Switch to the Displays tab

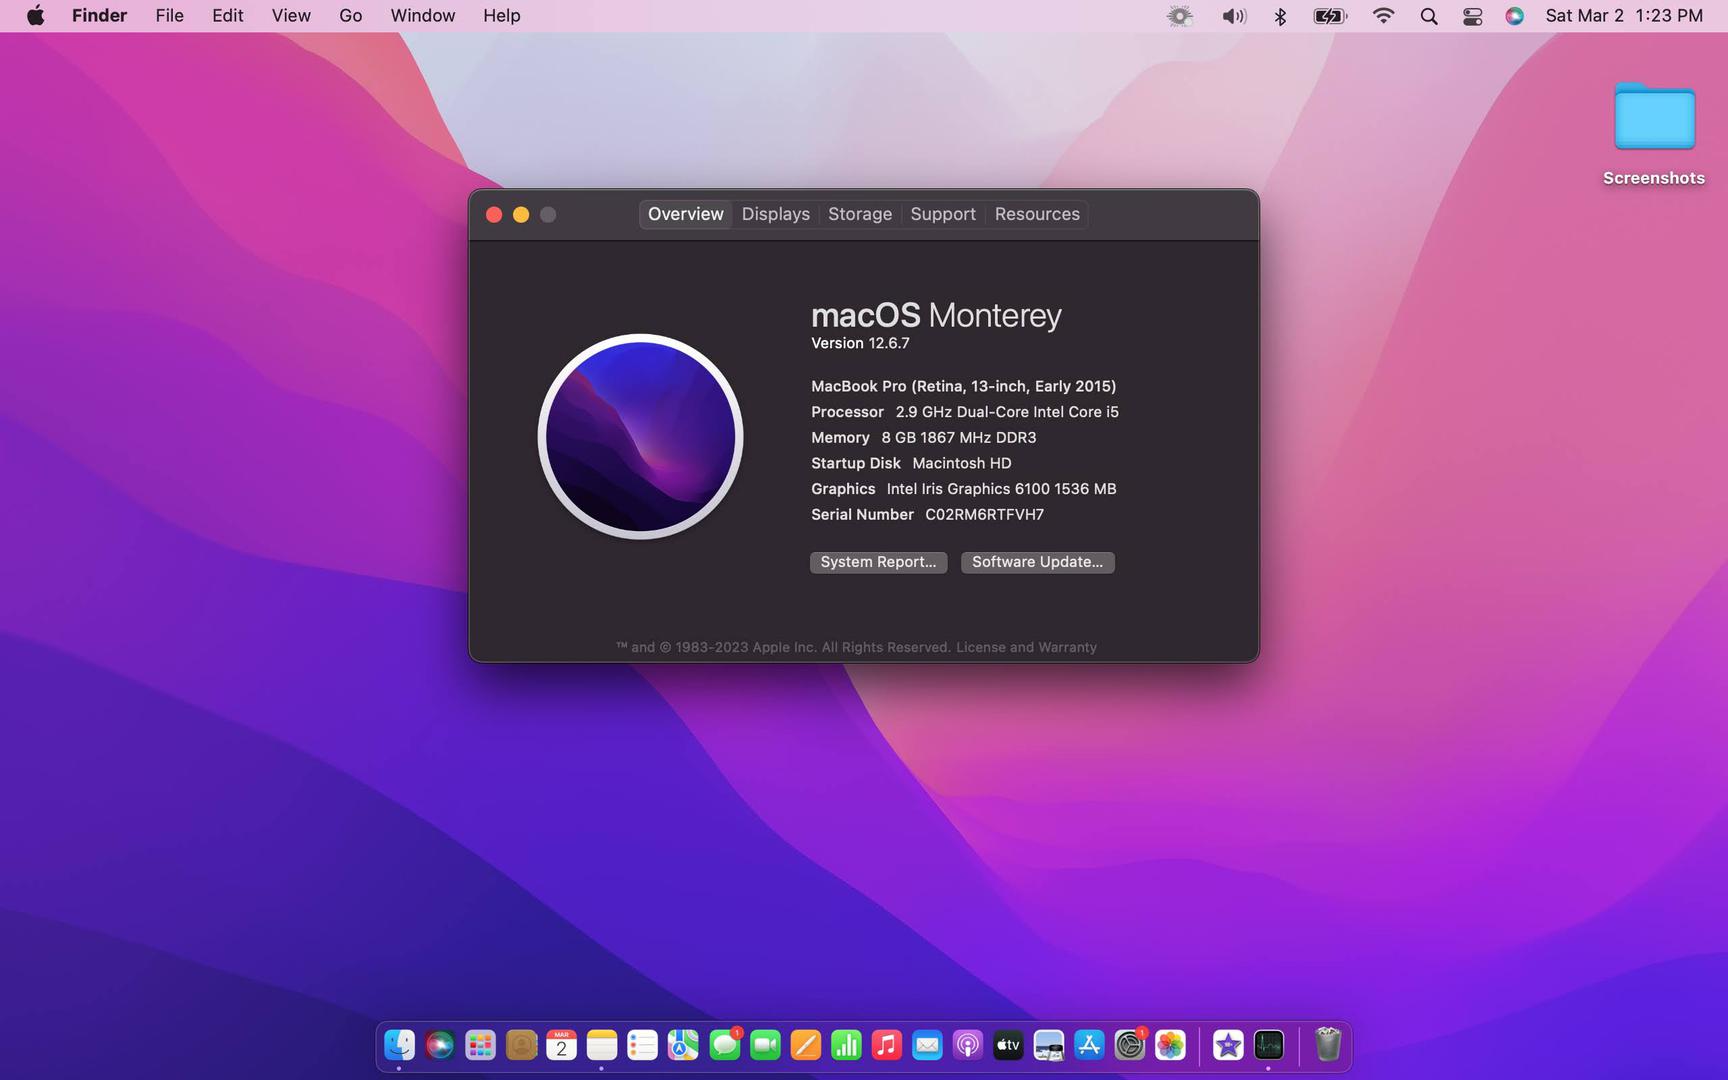click(776, 214)
